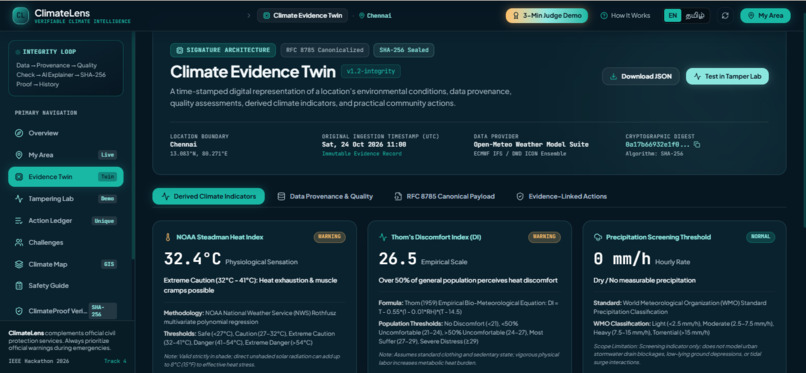This screenshot has height=373, width=806.
Task: Copy the cryptographic digest hash
Action: click(x=697, y=145)
